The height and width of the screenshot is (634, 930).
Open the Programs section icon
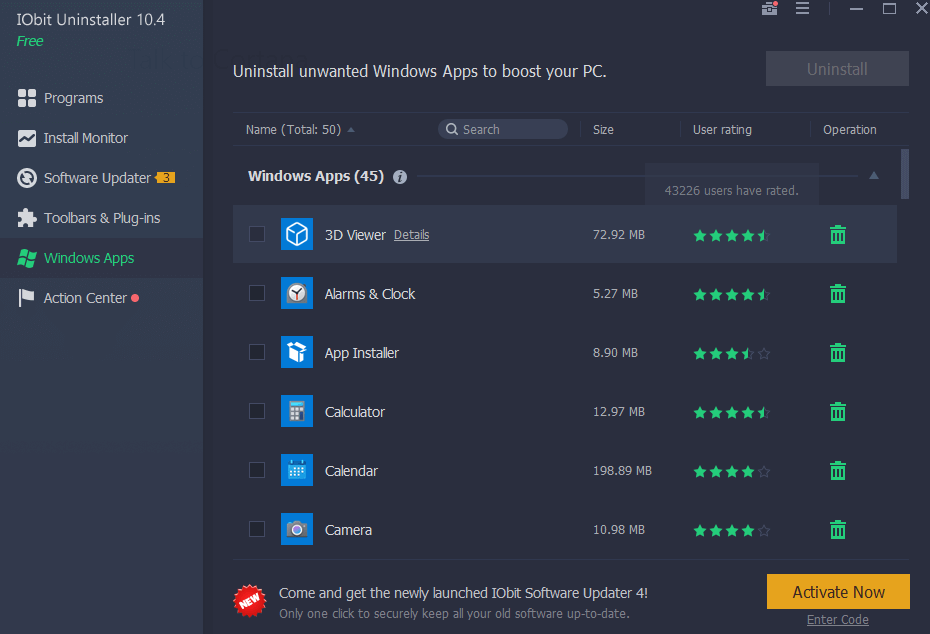27,98
